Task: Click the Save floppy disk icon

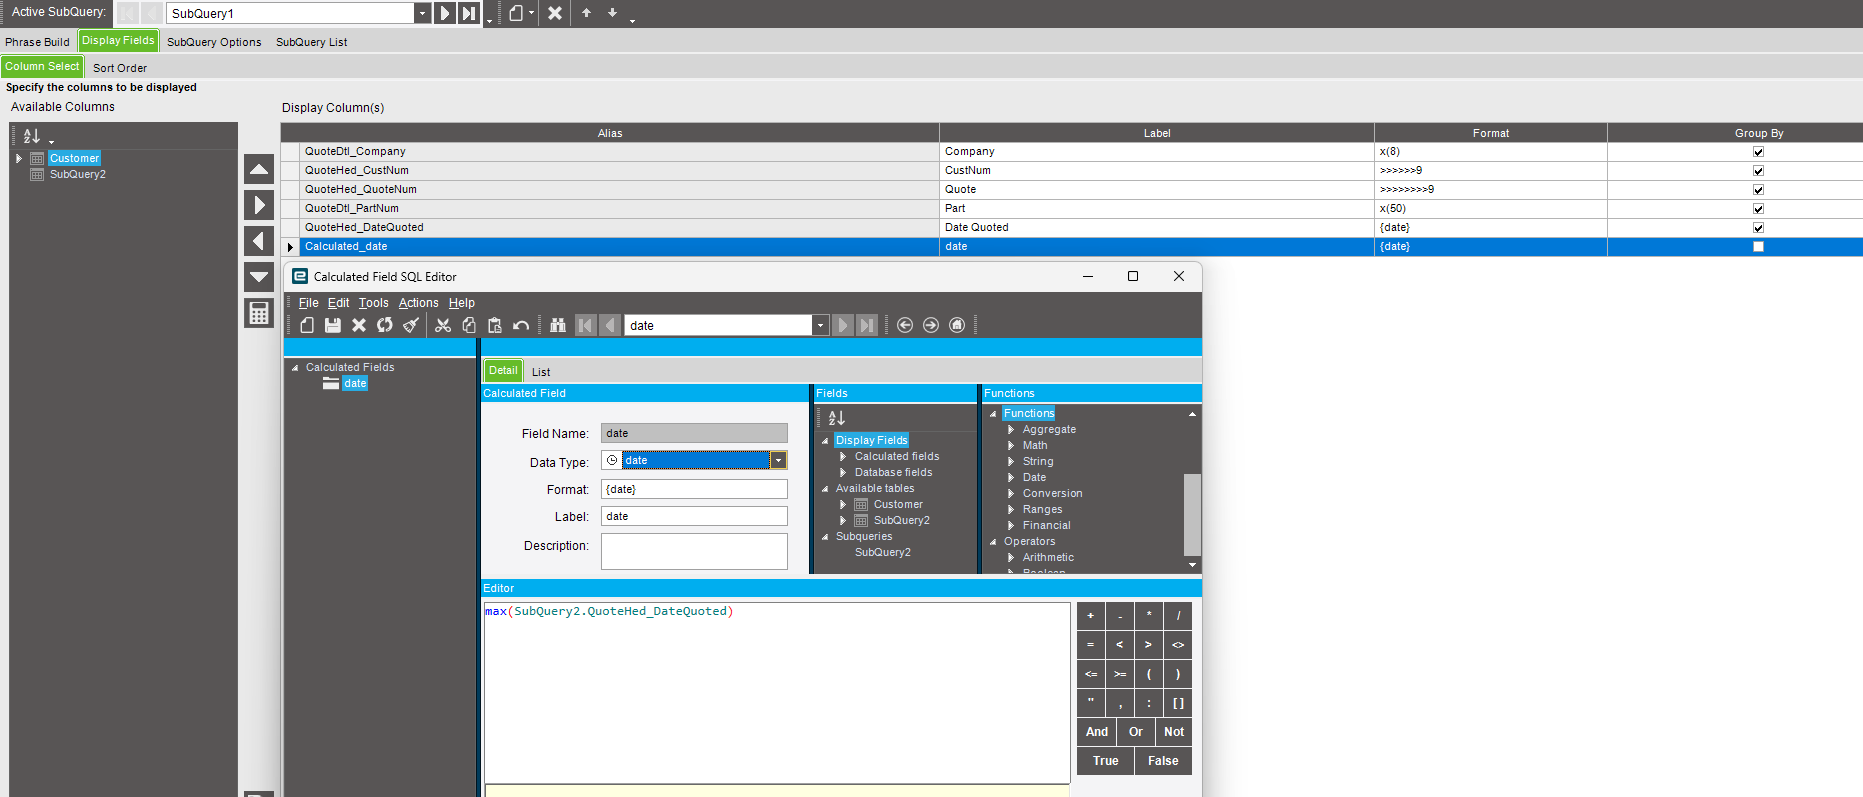Action: click(333, 325)
